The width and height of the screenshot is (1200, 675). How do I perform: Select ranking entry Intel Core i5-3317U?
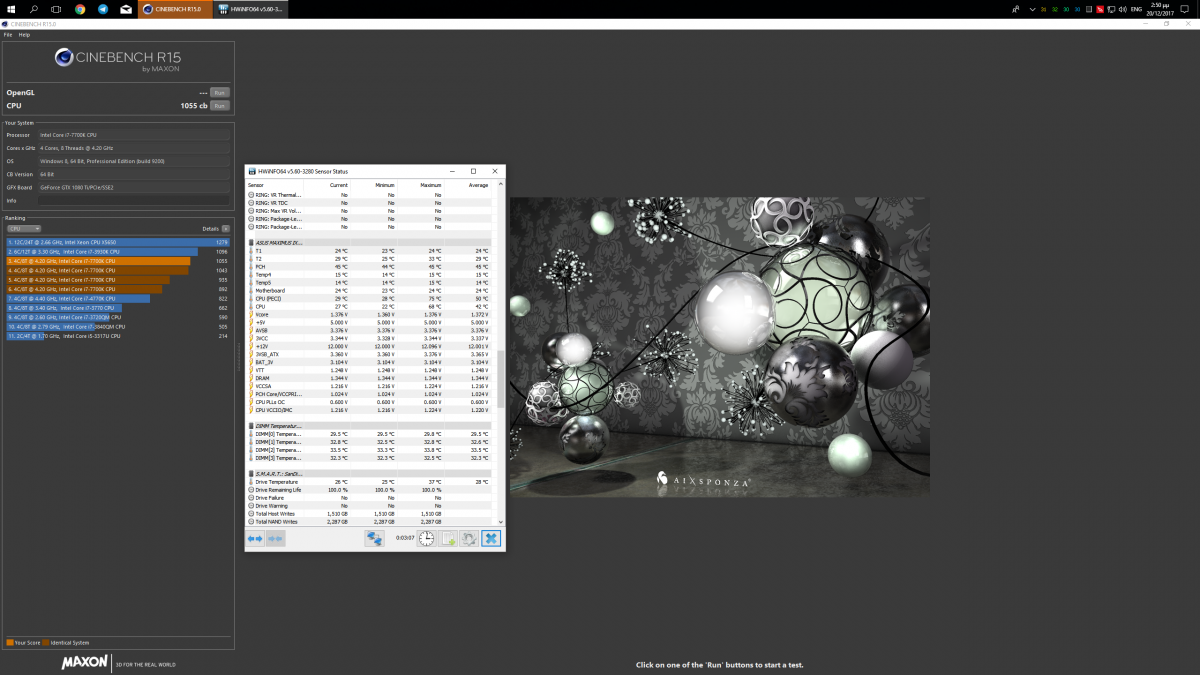point(117,336)
